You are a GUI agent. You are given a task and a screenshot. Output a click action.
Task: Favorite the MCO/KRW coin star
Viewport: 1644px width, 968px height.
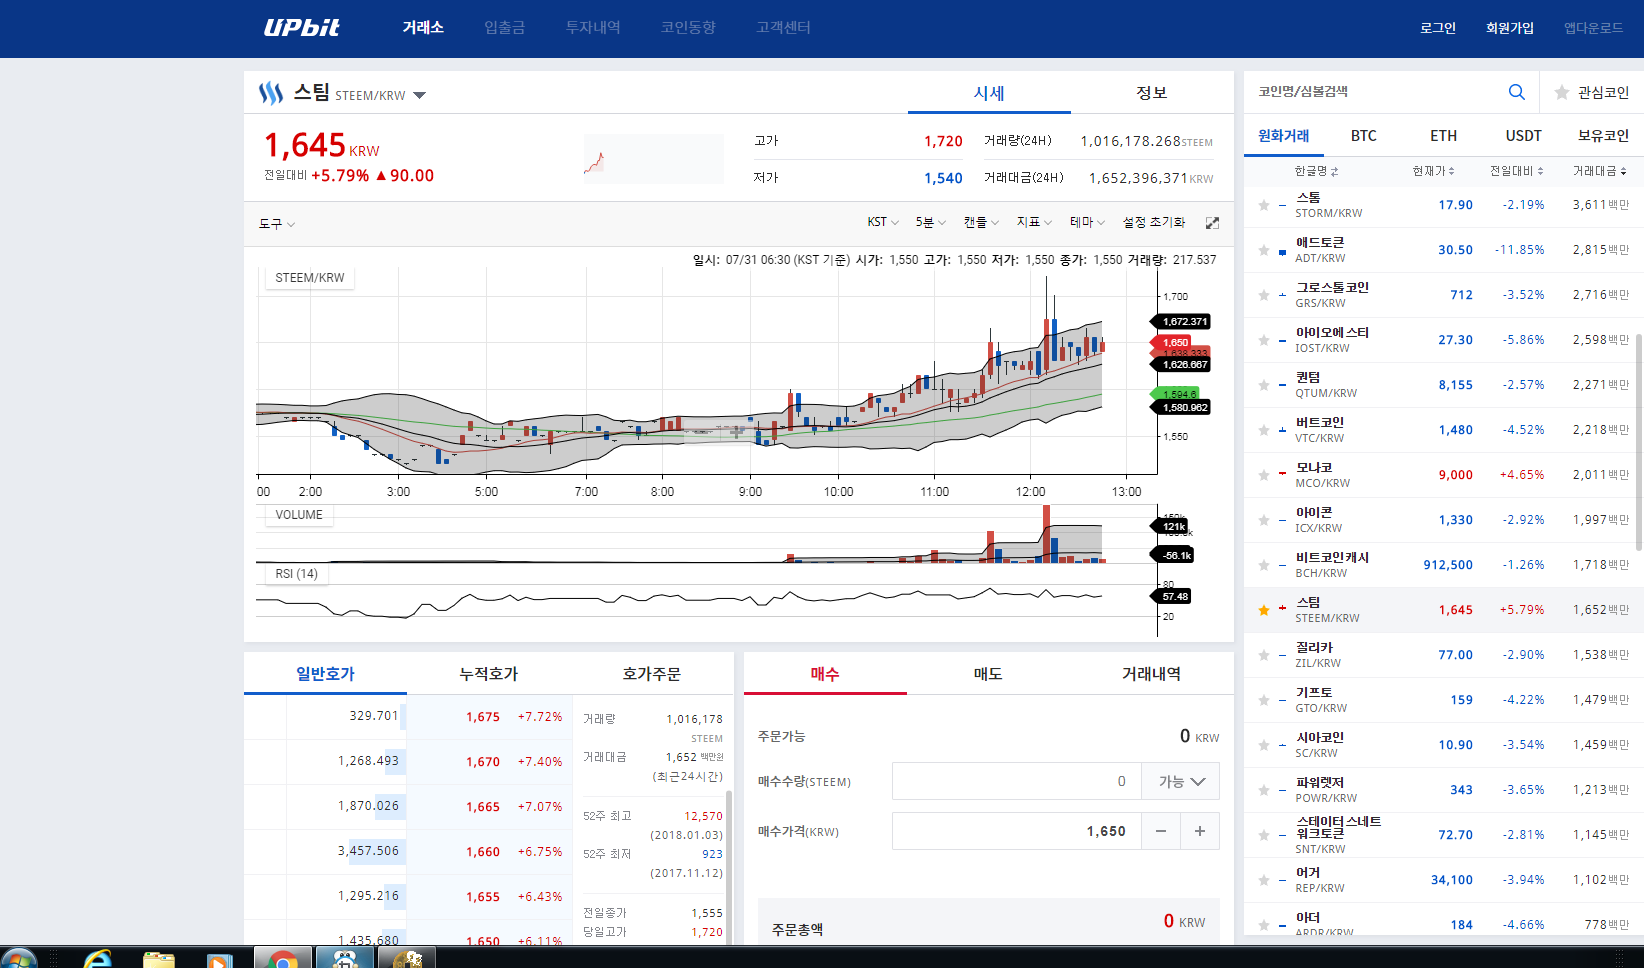pyautogui.click(x=1264, y=475)
